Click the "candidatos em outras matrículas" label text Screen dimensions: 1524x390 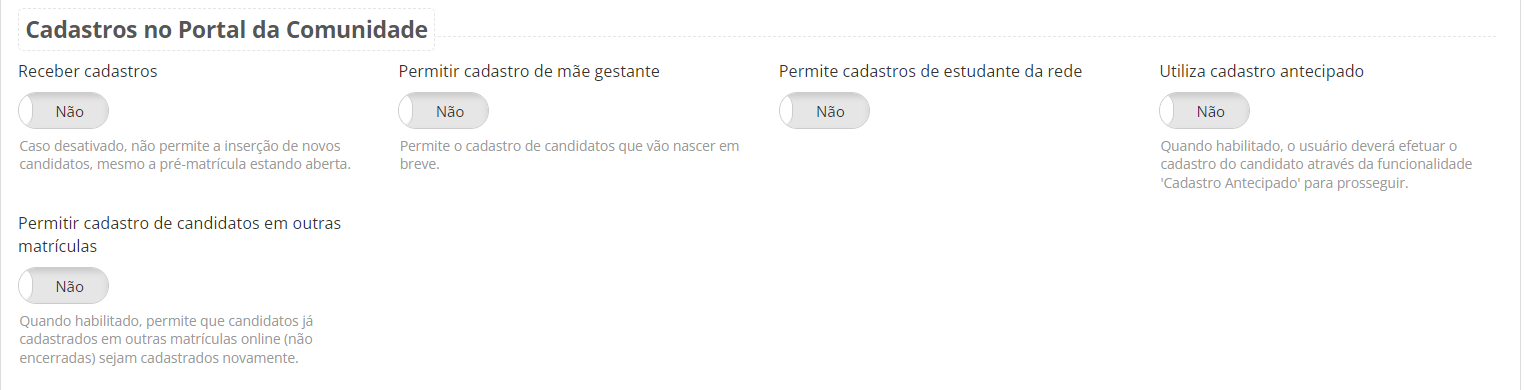[180, 234]
